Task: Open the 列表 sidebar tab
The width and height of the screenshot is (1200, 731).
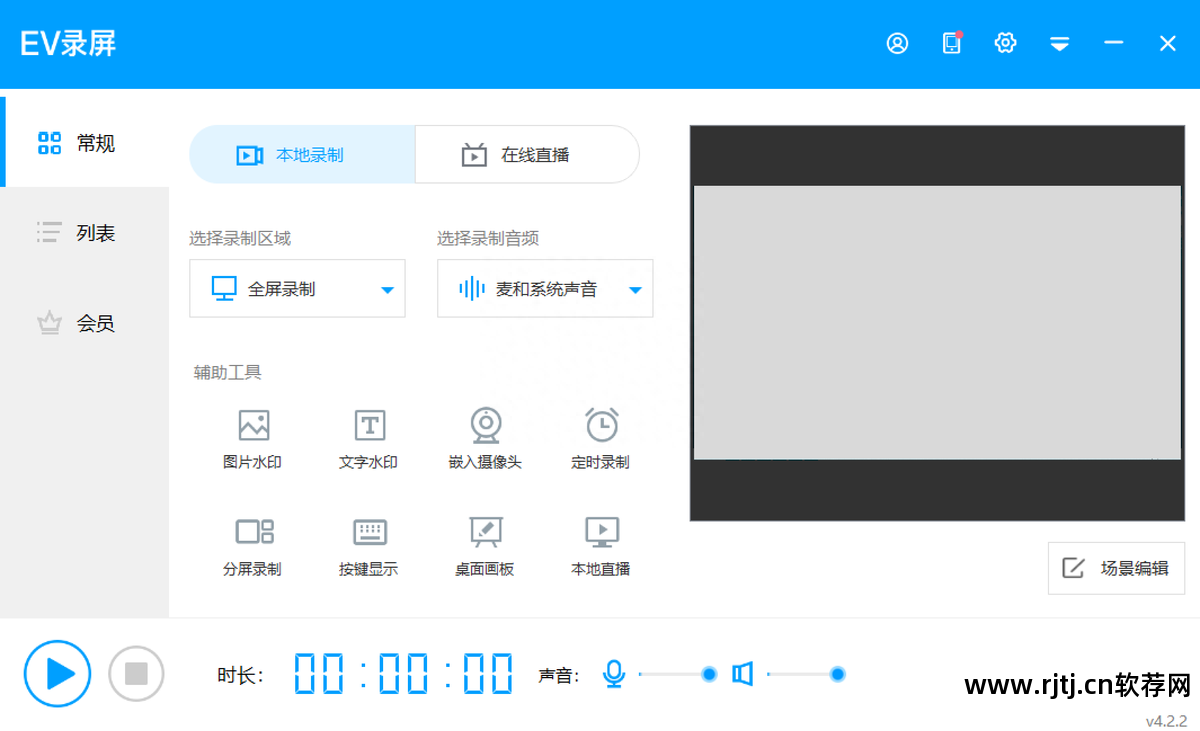Action: tap(84, 233)
